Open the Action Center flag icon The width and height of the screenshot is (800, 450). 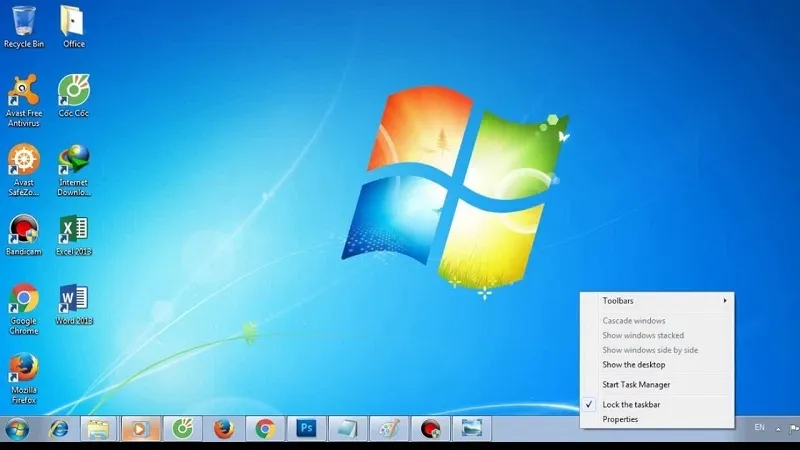click(x=793, y=429)
